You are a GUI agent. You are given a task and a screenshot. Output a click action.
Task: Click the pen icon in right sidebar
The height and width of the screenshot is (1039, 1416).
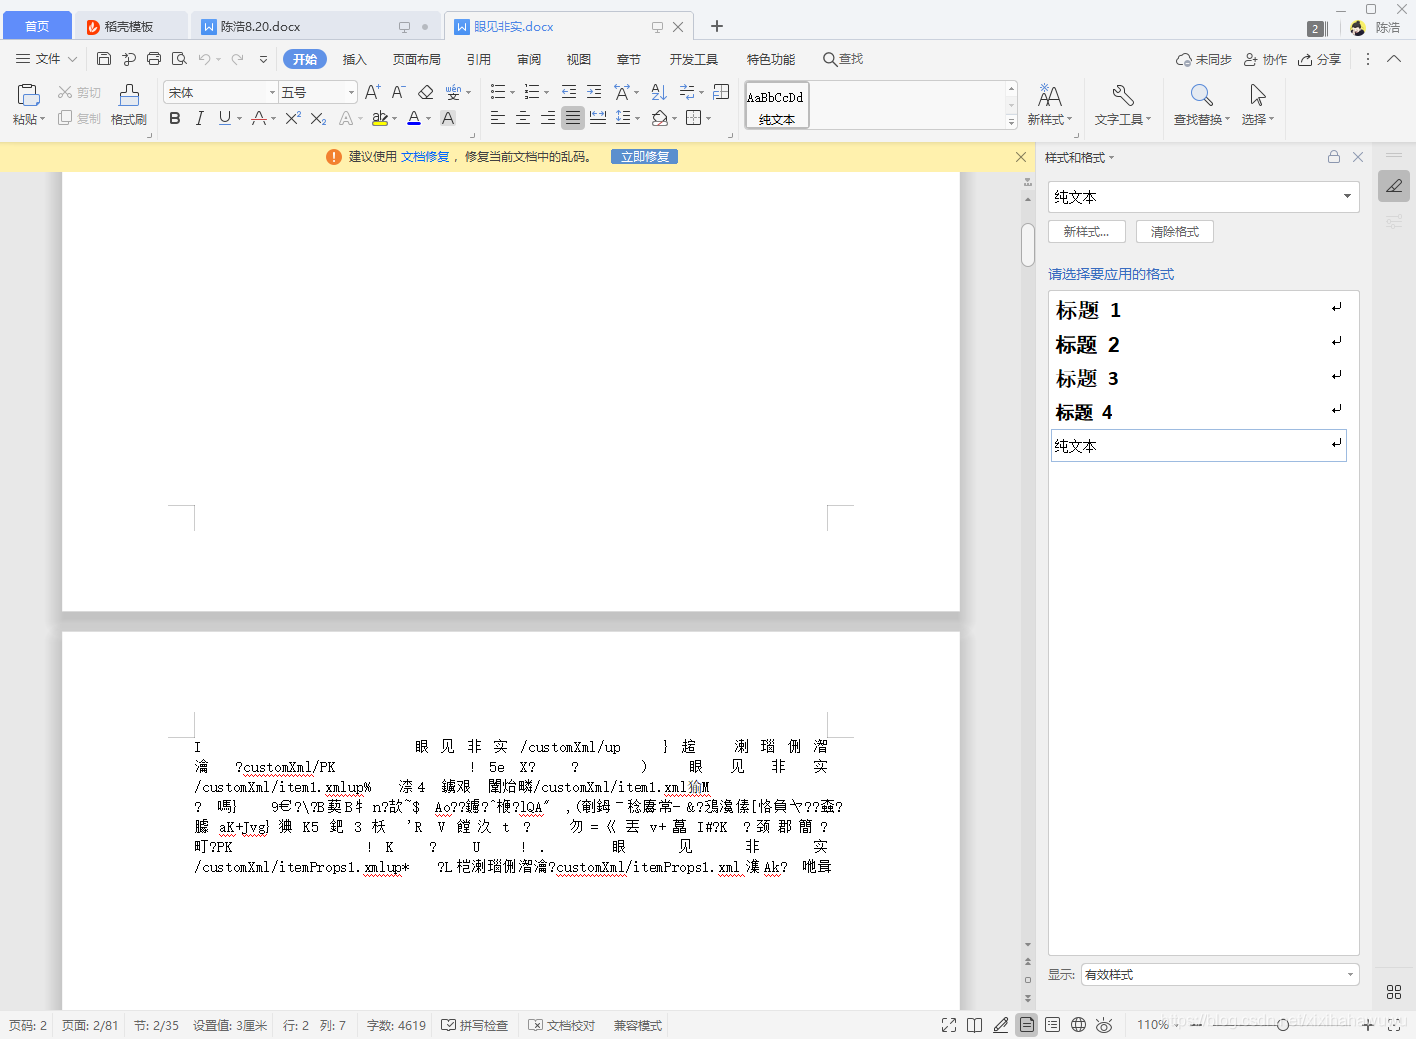coord(1394,186)
